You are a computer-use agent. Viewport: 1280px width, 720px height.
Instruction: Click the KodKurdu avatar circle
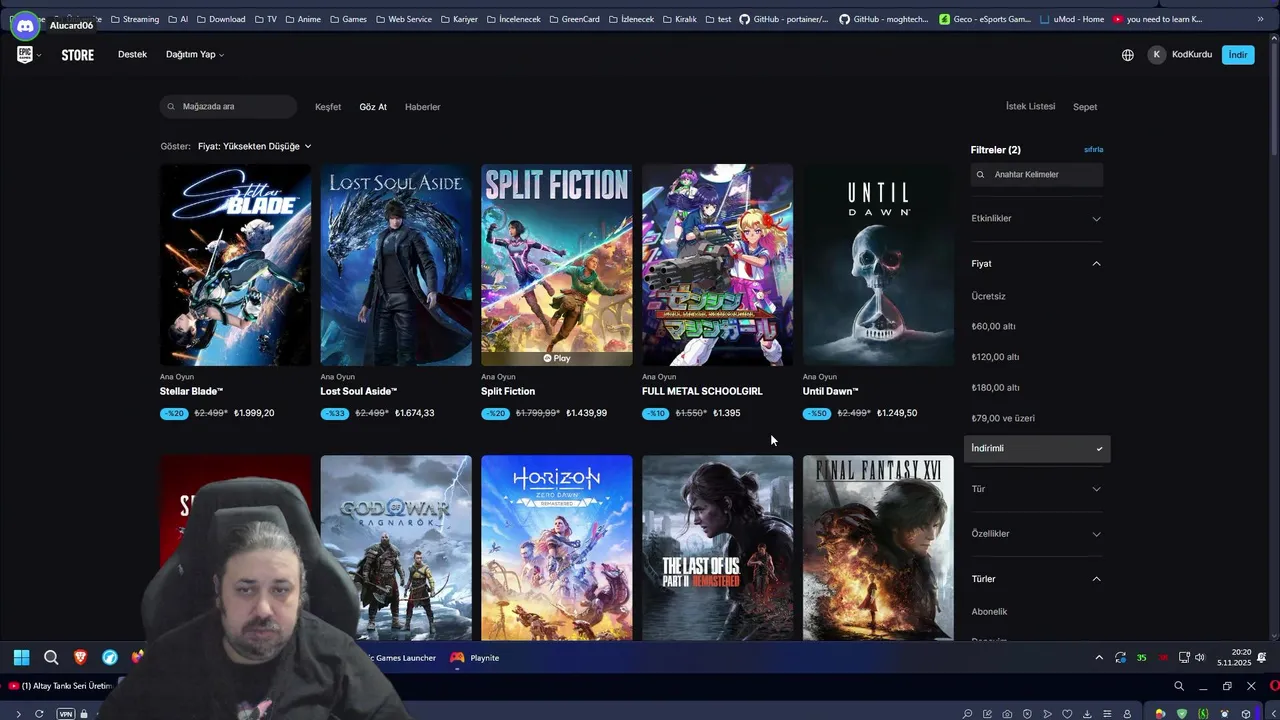pos(1157,55)
